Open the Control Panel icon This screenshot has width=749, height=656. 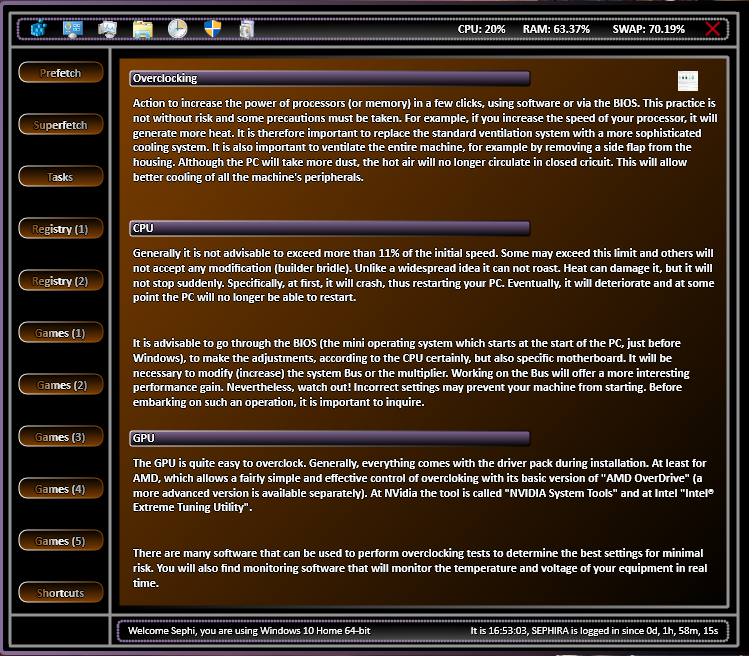click(x=73, y=29)
